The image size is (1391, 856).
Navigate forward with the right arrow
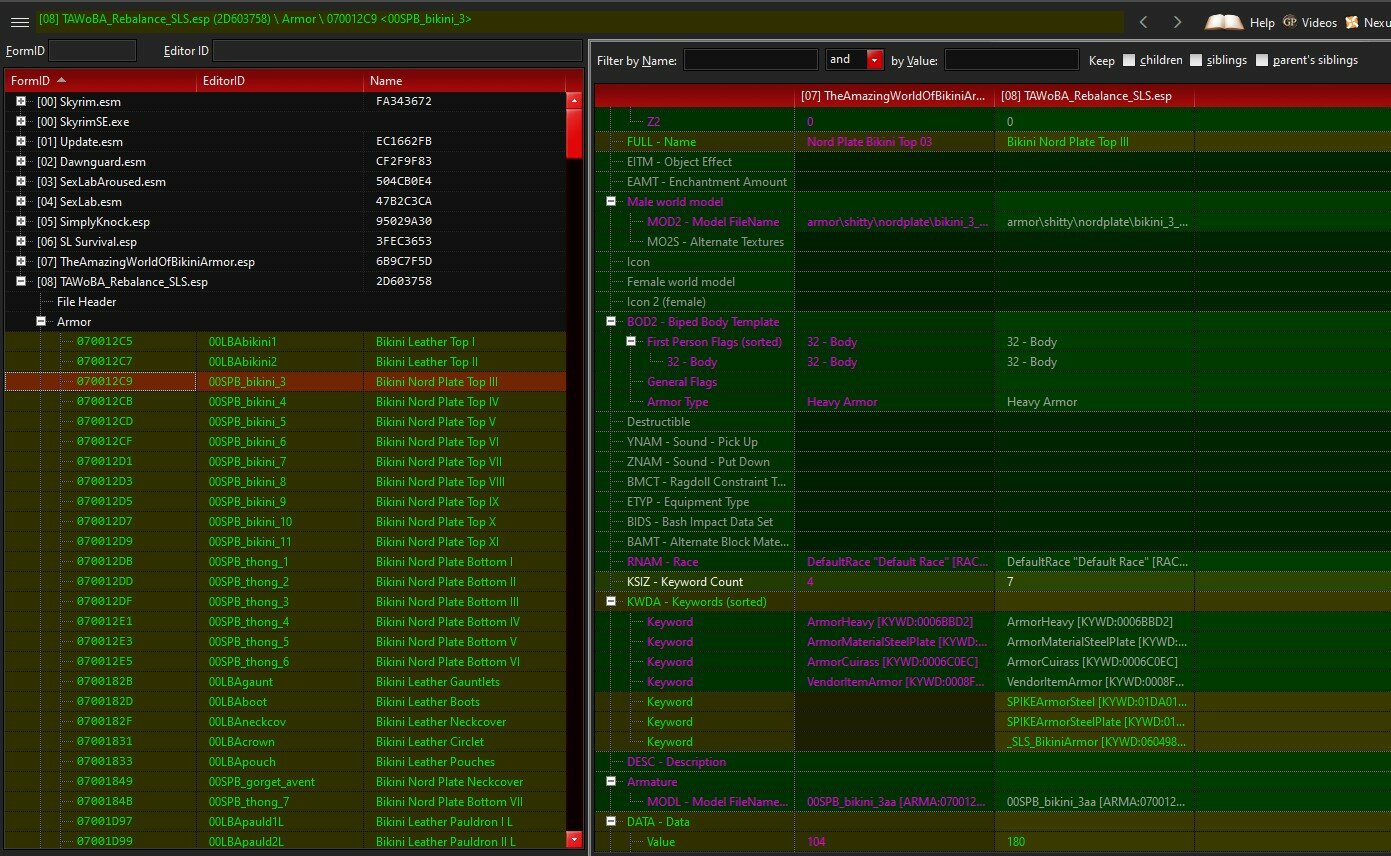[1177, 21]
